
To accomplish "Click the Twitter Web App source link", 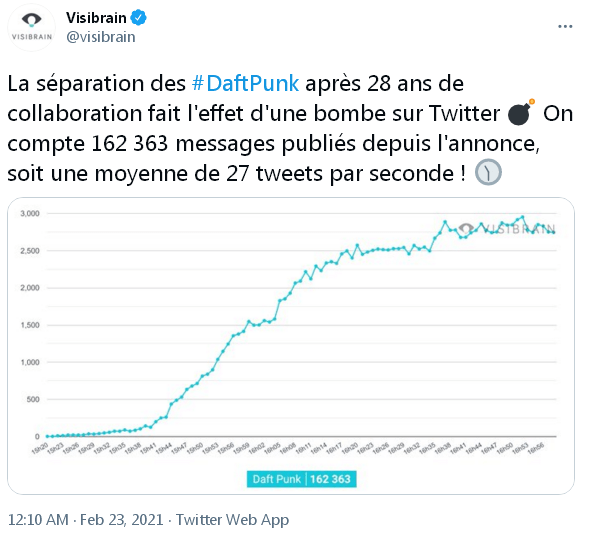I will point(233,520).
